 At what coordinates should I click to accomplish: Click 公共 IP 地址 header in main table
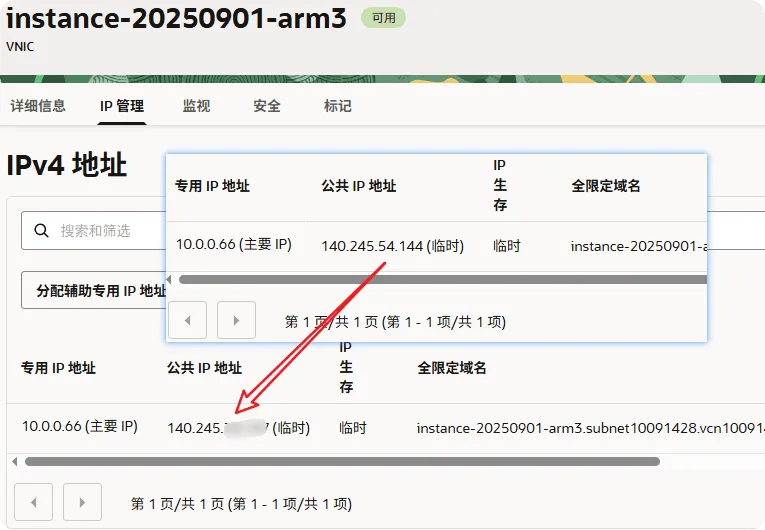point(204,367)
